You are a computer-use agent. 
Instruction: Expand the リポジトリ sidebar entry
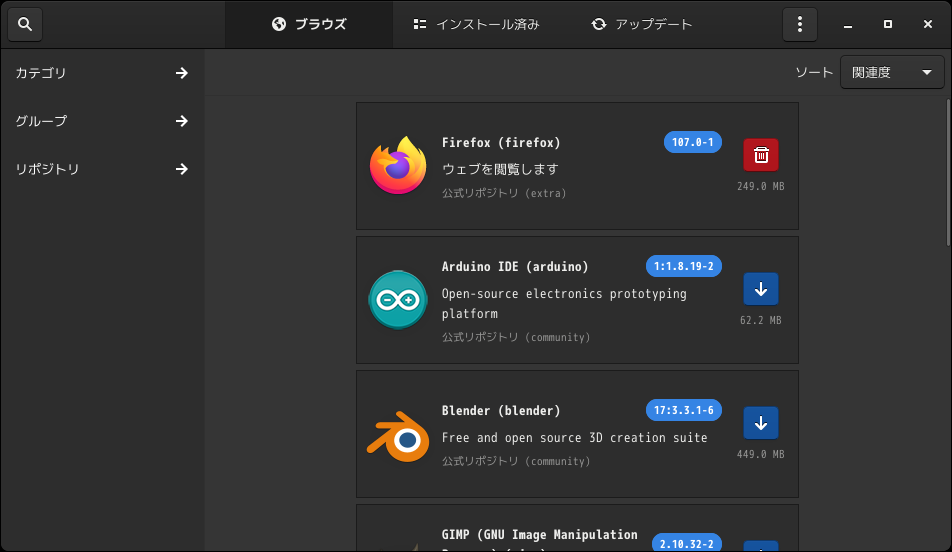tap(102, 169)
